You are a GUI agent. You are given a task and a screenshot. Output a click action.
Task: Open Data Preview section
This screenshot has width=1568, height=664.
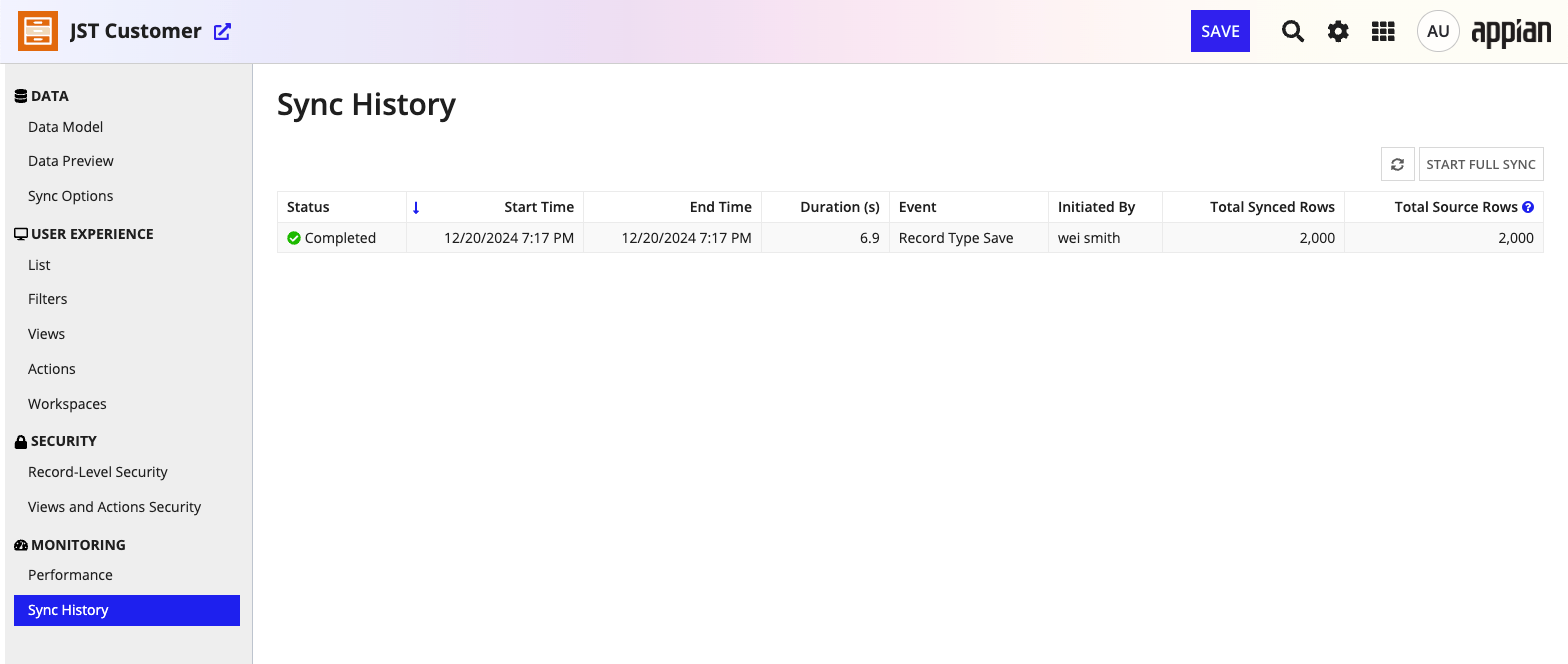pyautogui.click(x=71, y=161)
